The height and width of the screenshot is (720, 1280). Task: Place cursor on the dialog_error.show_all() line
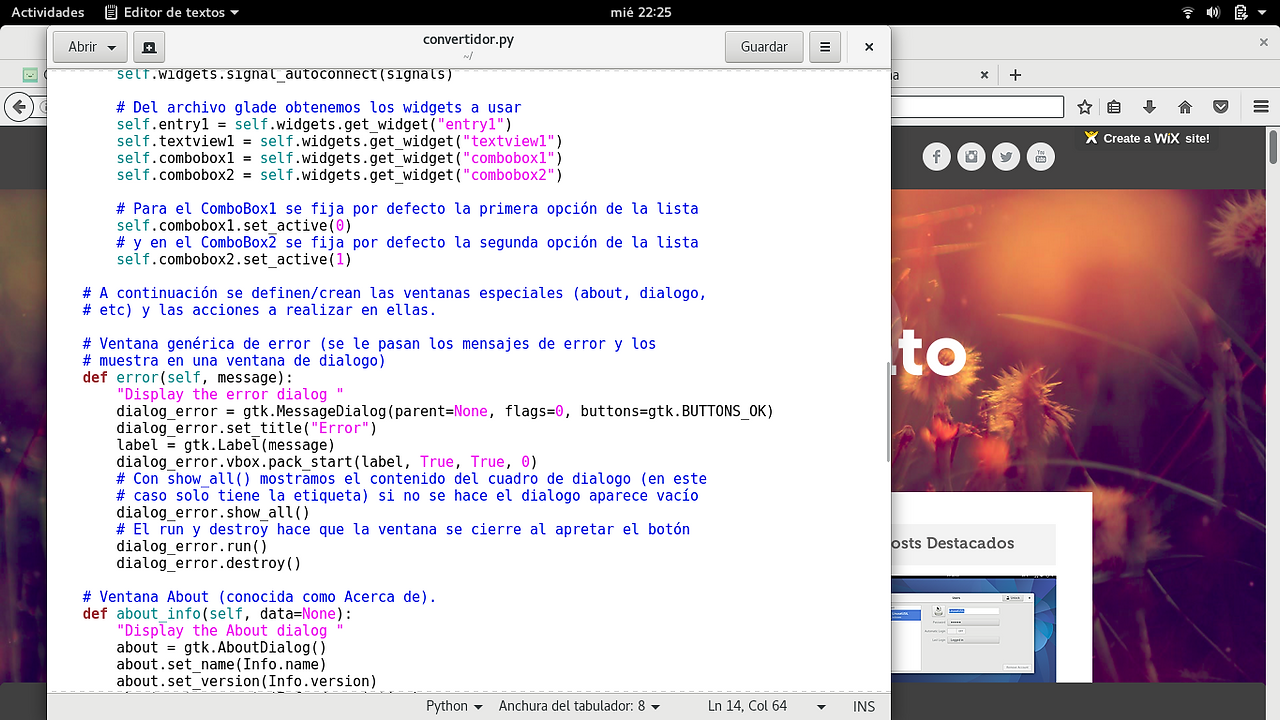(x=213, y=513)
